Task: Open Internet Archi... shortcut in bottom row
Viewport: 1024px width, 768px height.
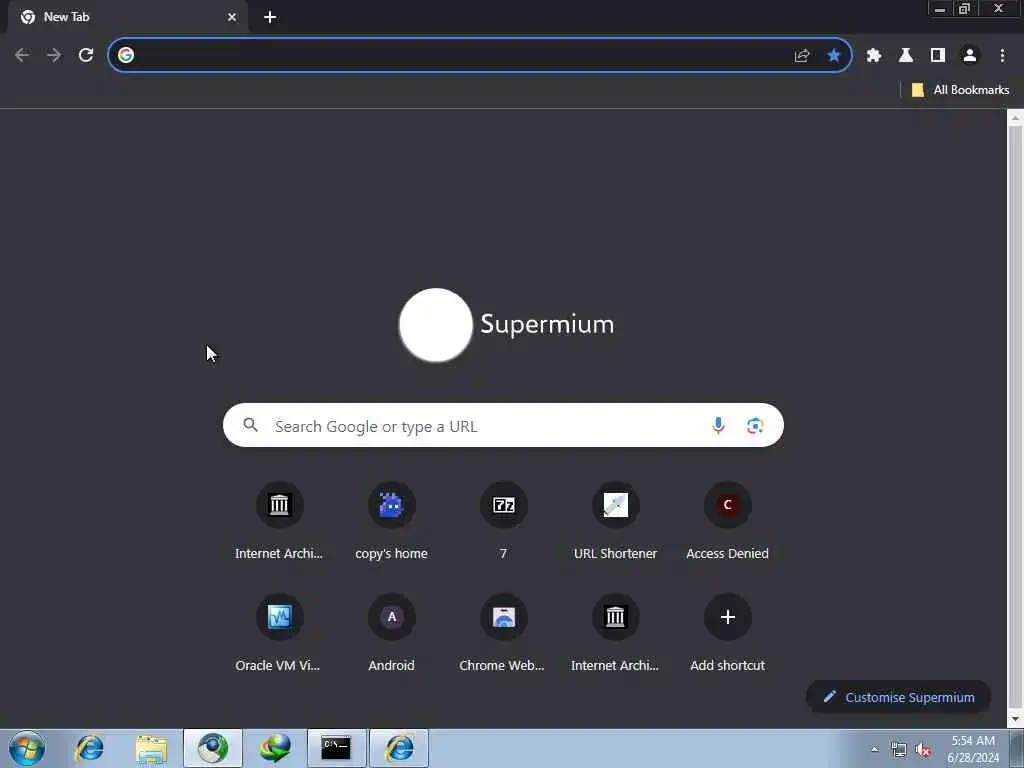Action: pos(615,633)
